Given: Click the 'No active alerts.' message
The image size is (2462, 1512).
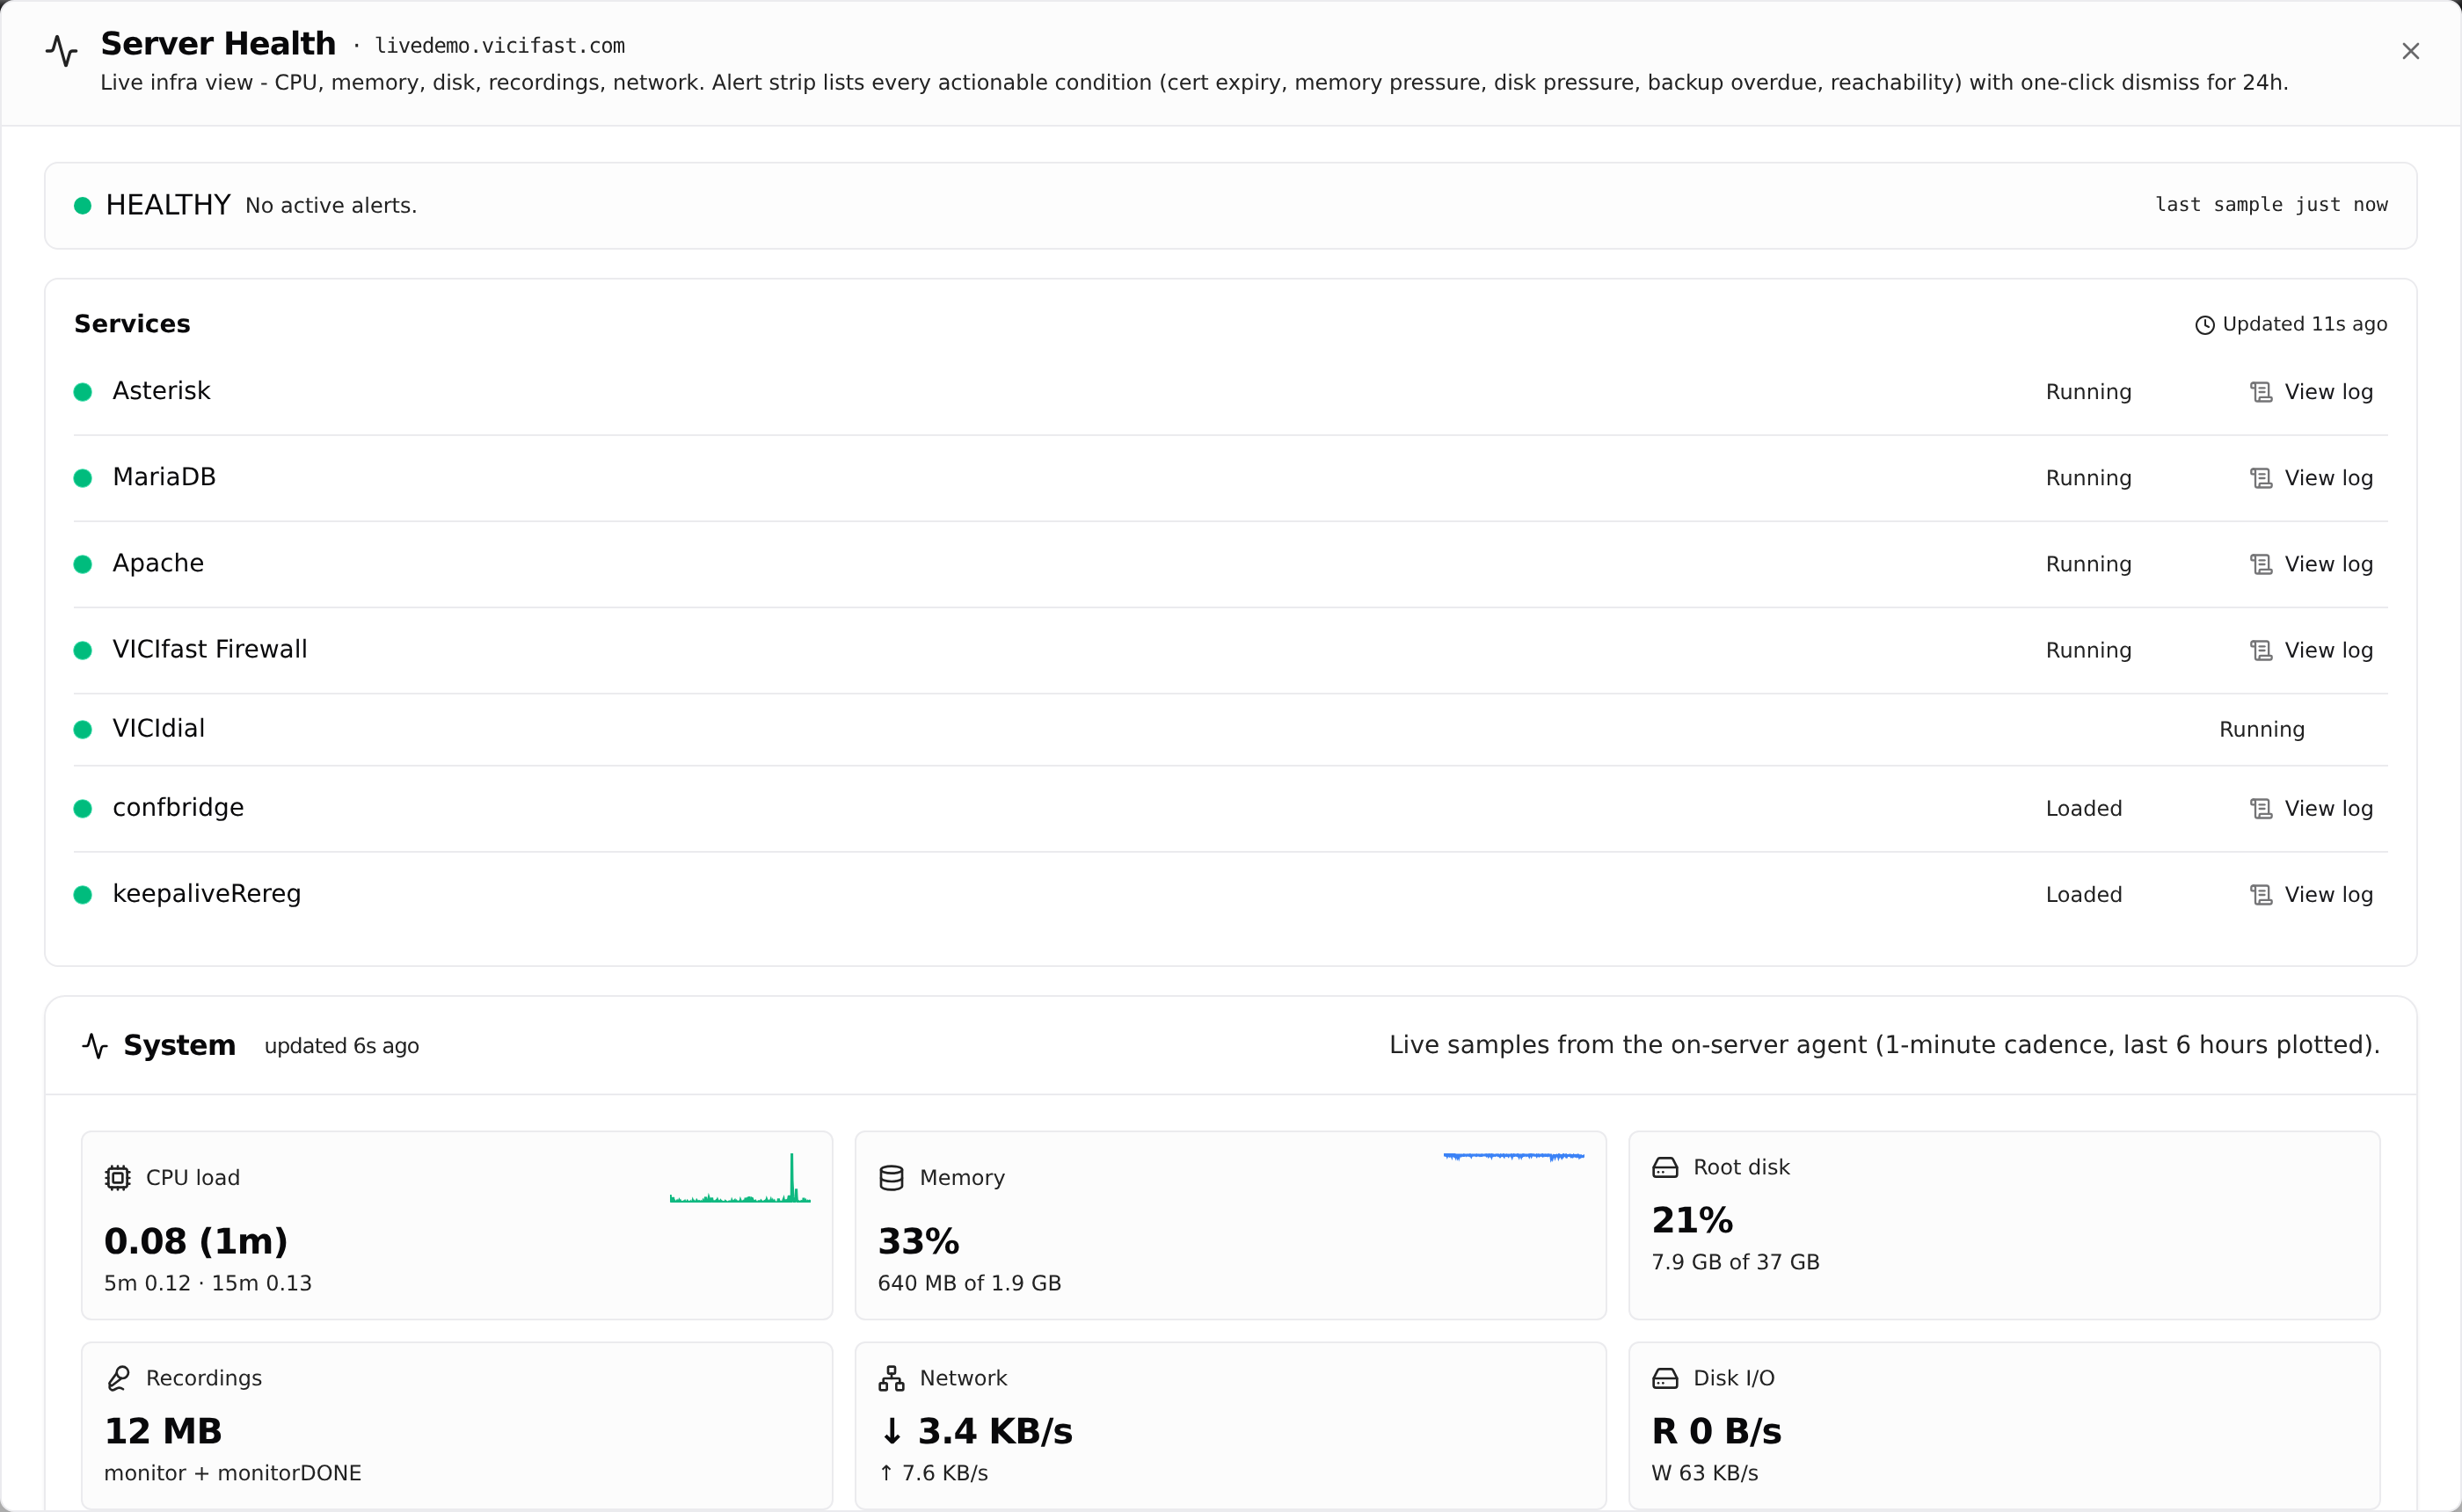Looking at the screenshot, I should (x=331, y=205).
